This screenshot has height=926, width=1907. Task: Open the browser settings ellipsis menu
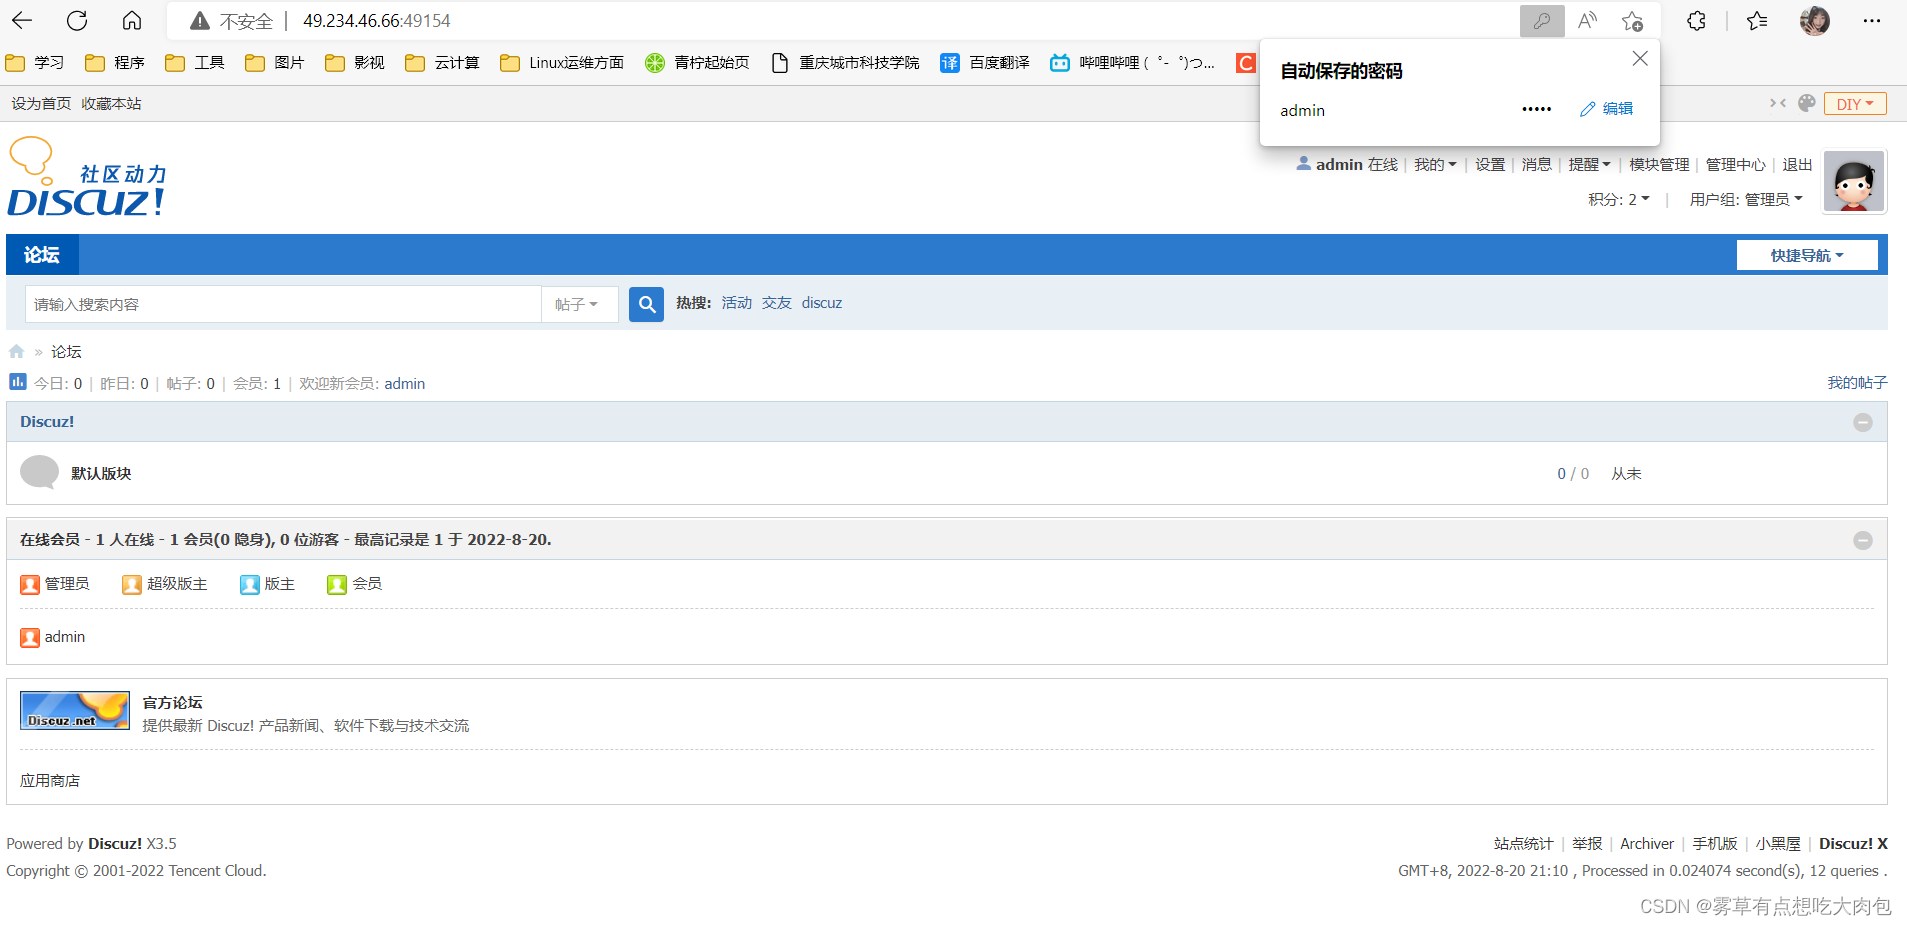(x=1872, y=21)
